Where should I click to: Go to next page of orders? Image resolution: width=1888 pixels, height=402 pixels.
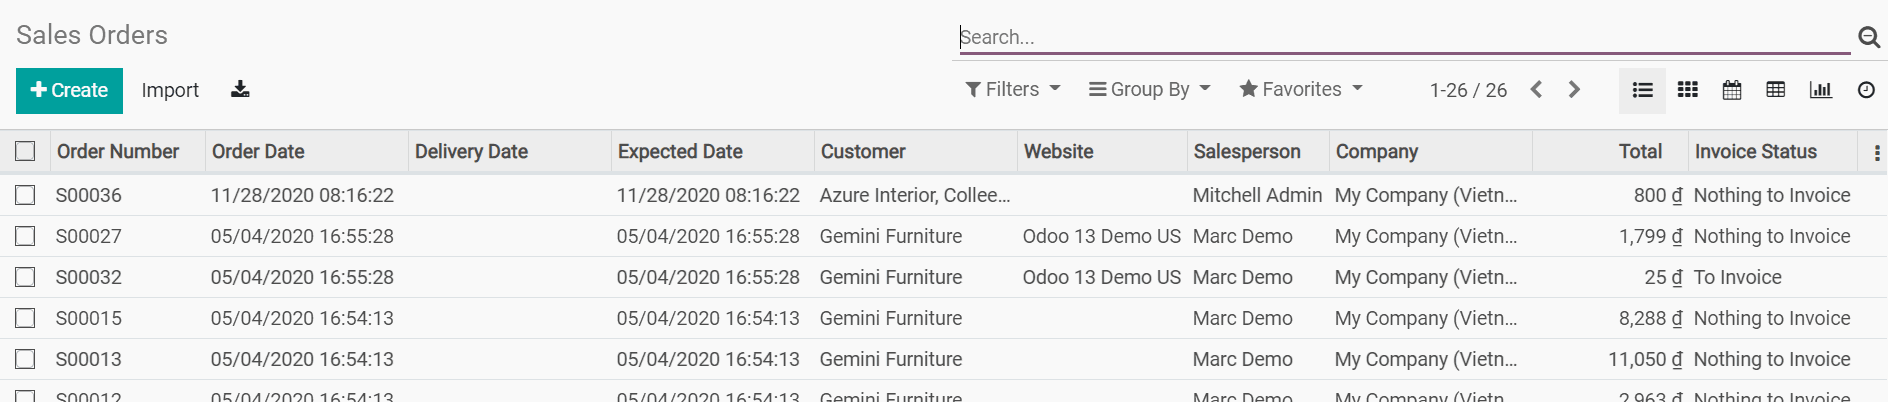pos(1574,90)
